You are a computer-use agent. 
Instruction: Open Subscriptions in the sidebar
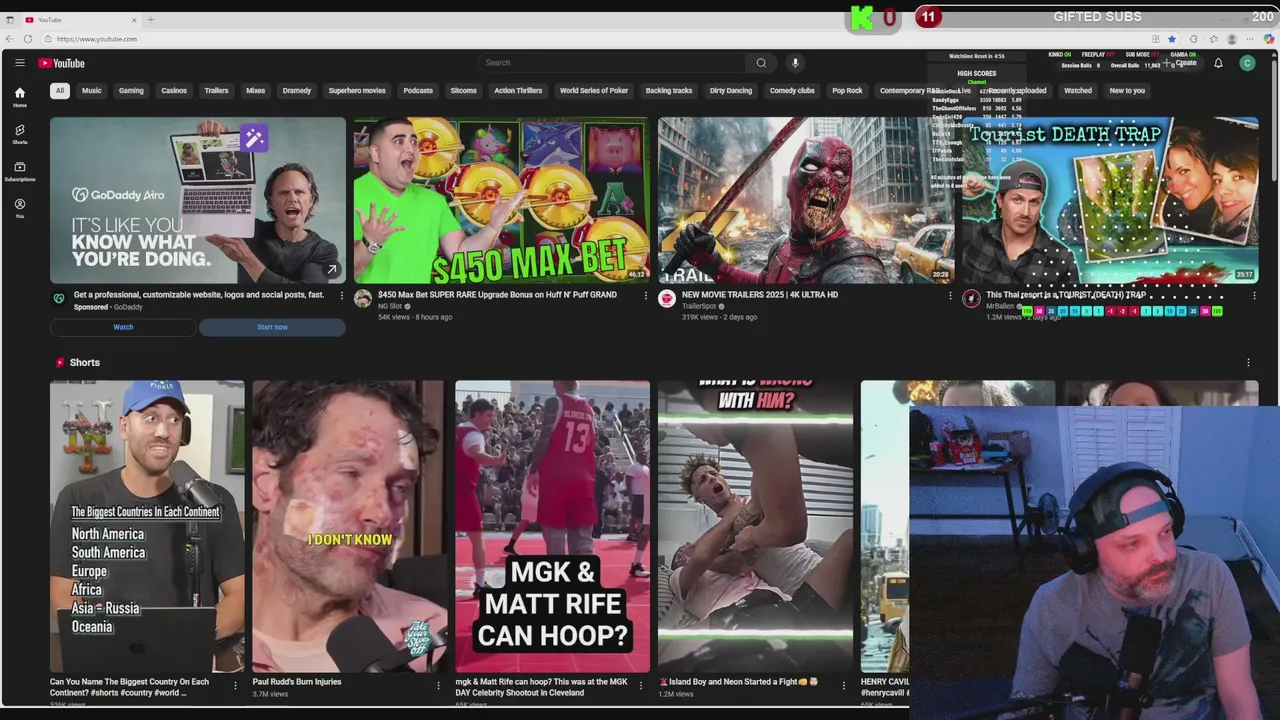click(x=19, y=171)
